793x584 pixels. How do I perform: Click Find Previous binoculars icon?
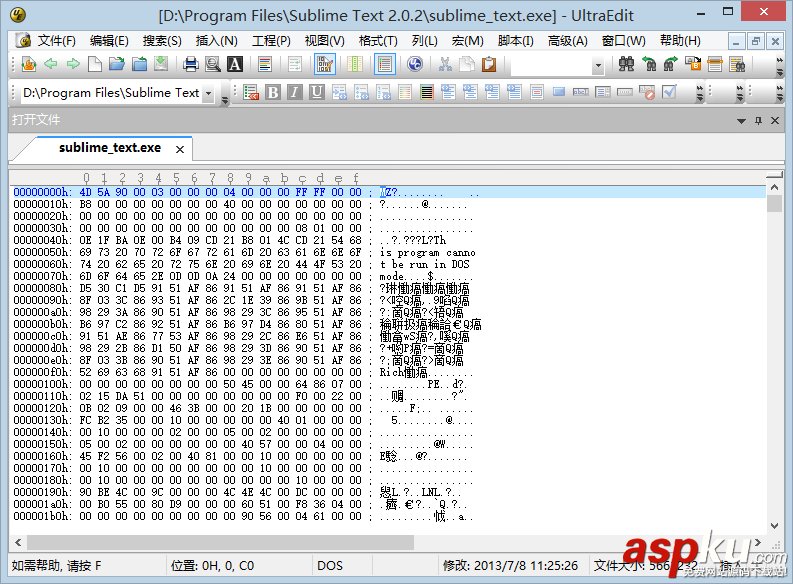point(649,64)
